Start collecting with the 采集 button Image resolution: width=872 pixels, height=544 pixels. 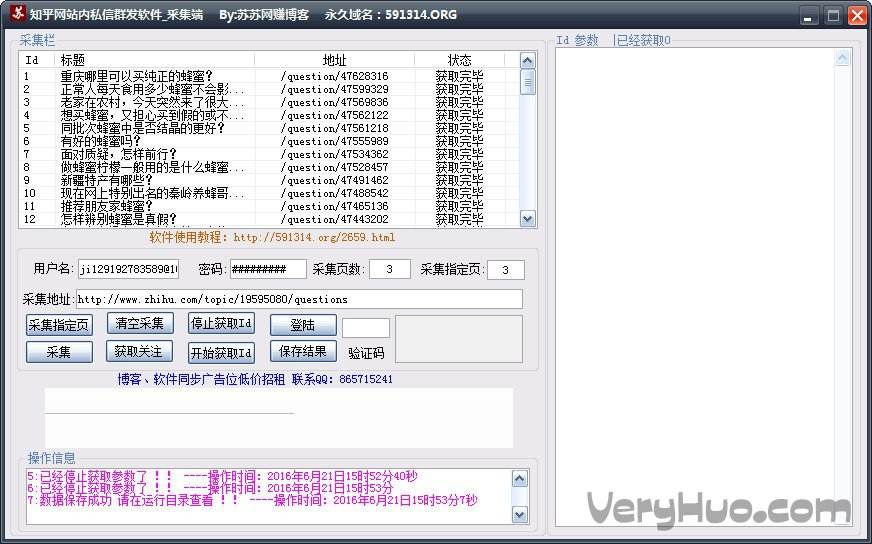pos(59,352)
